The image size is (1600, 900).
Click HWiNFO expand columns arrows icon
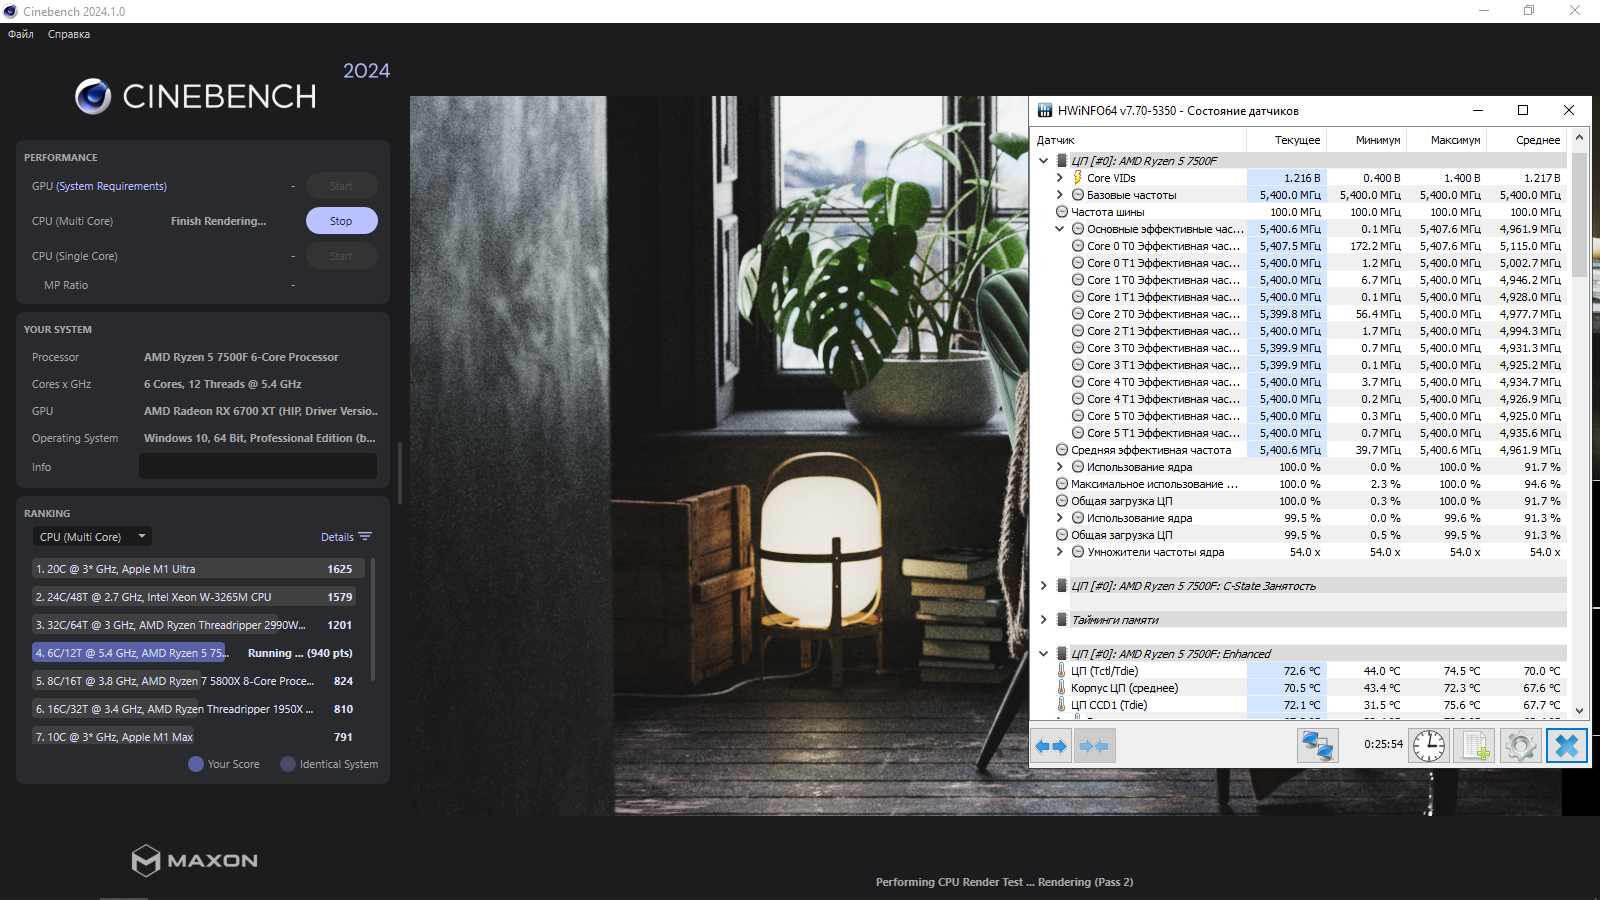[x=1051, y=746]
